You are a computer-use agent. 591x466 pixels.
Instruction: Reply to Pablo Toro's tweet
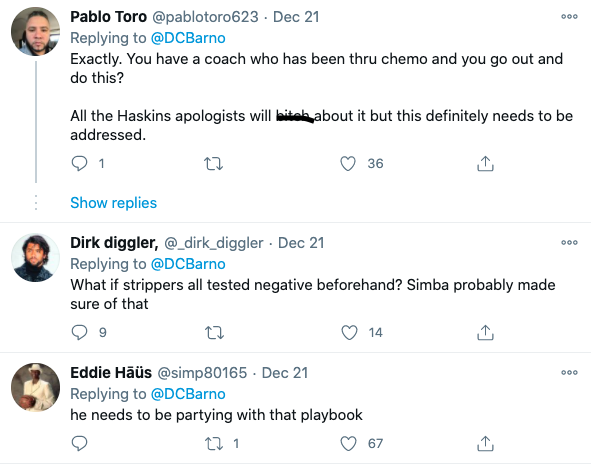[80, 164]
